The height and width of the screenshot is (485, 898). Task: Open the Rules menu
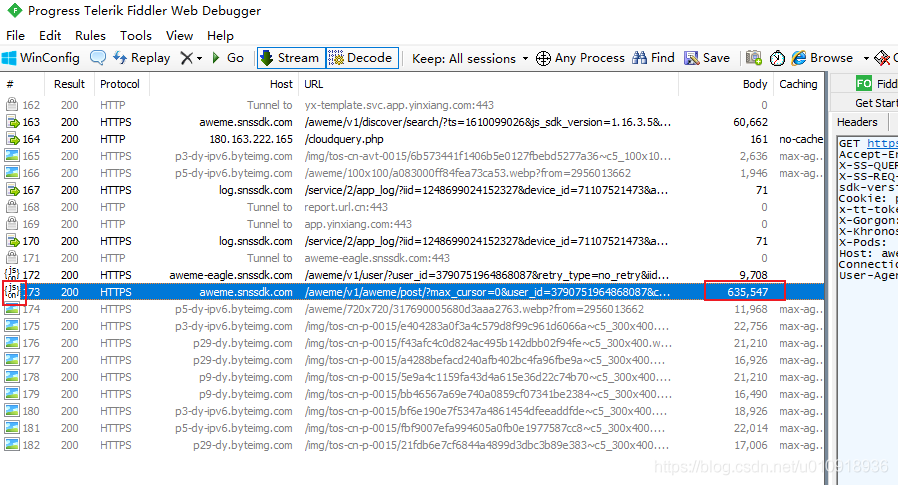click(x=90, y=36)
